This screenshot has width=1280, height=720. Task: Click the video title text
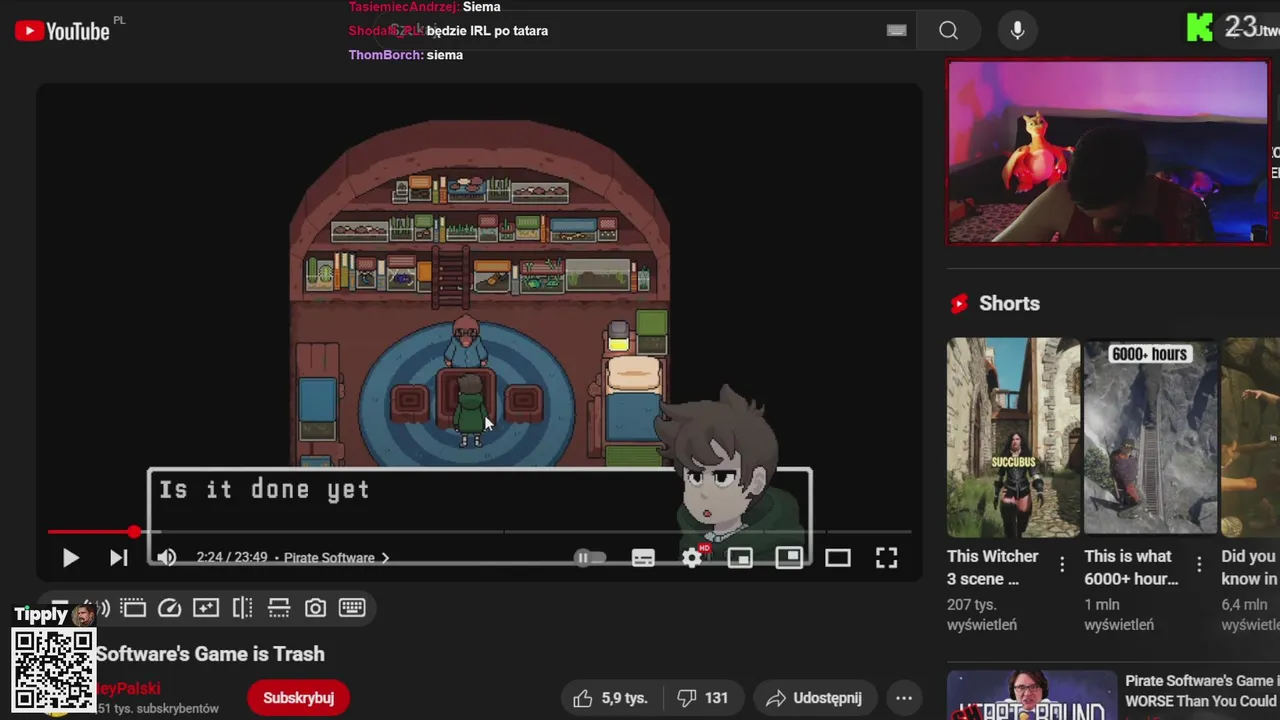click(x=210, y=654)
